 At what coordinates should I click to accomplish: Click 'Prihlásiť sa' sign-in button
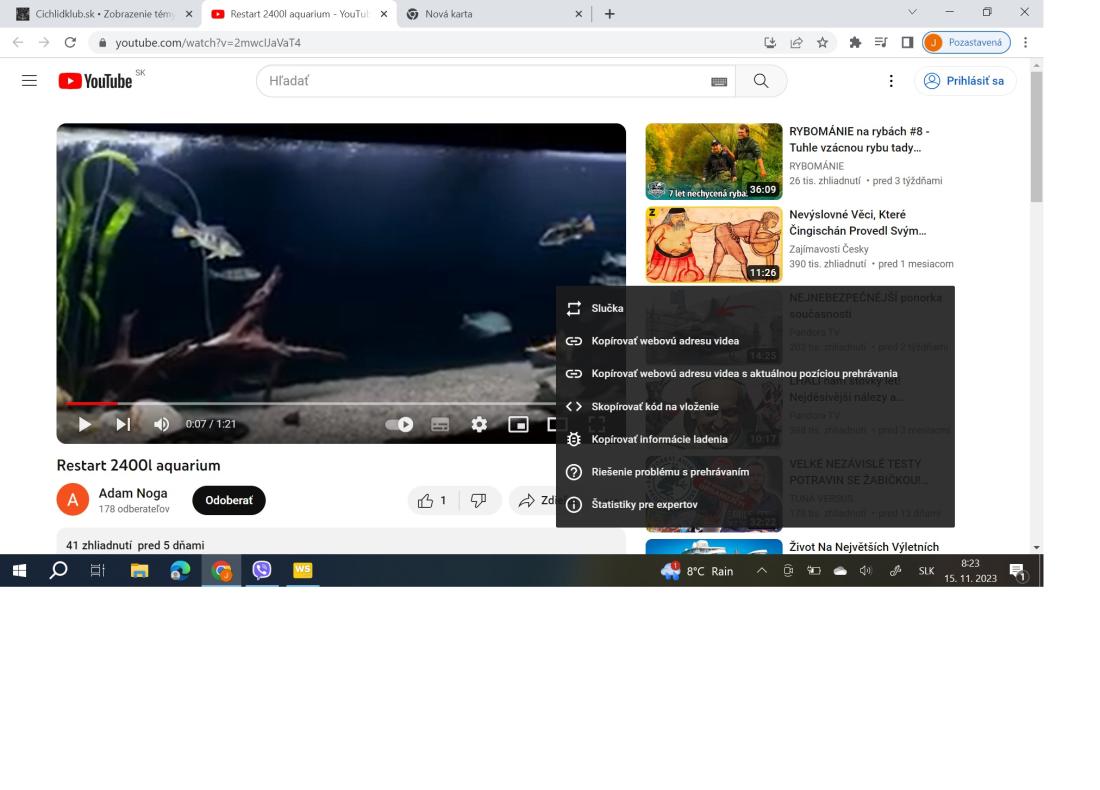click(964, 81)
